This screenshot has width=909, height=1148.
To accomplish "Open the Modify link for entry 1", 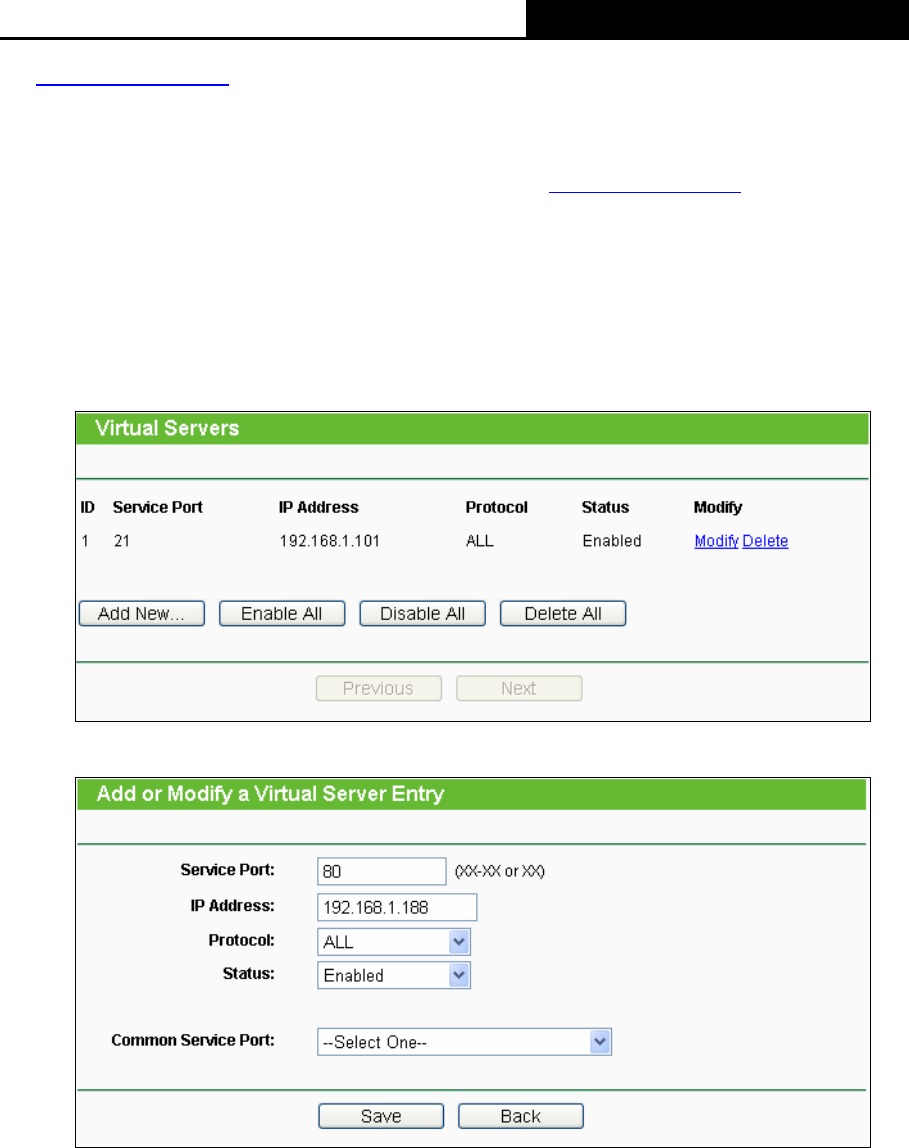I will click(x=716, y=541).
